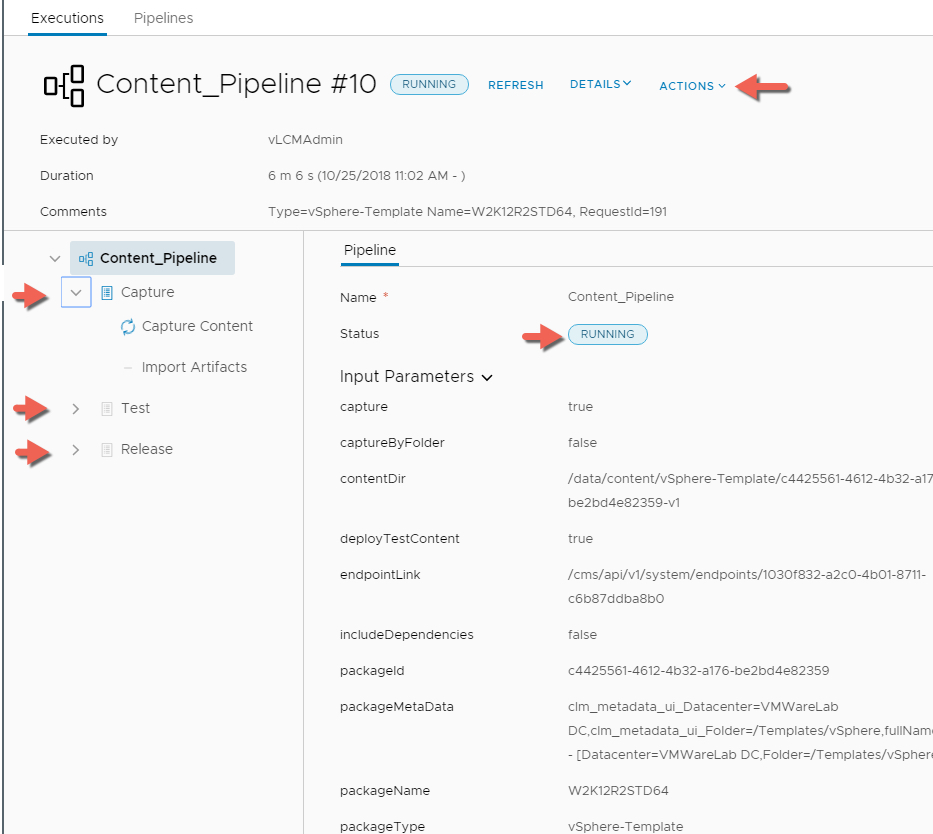Expand the Release stage
Screen dimensions: 933x834
pyautogui.click(x=76, y=450)
